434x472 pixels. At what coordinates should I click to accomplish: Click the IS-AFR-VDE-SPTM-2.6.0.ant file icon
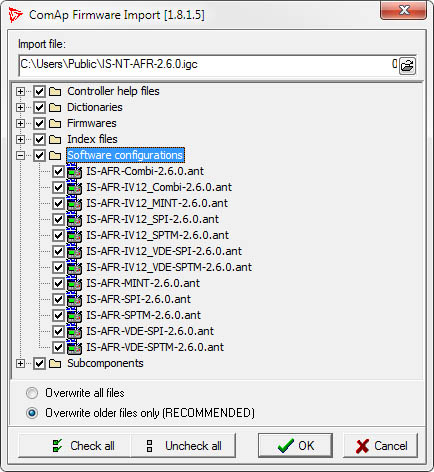74,347
